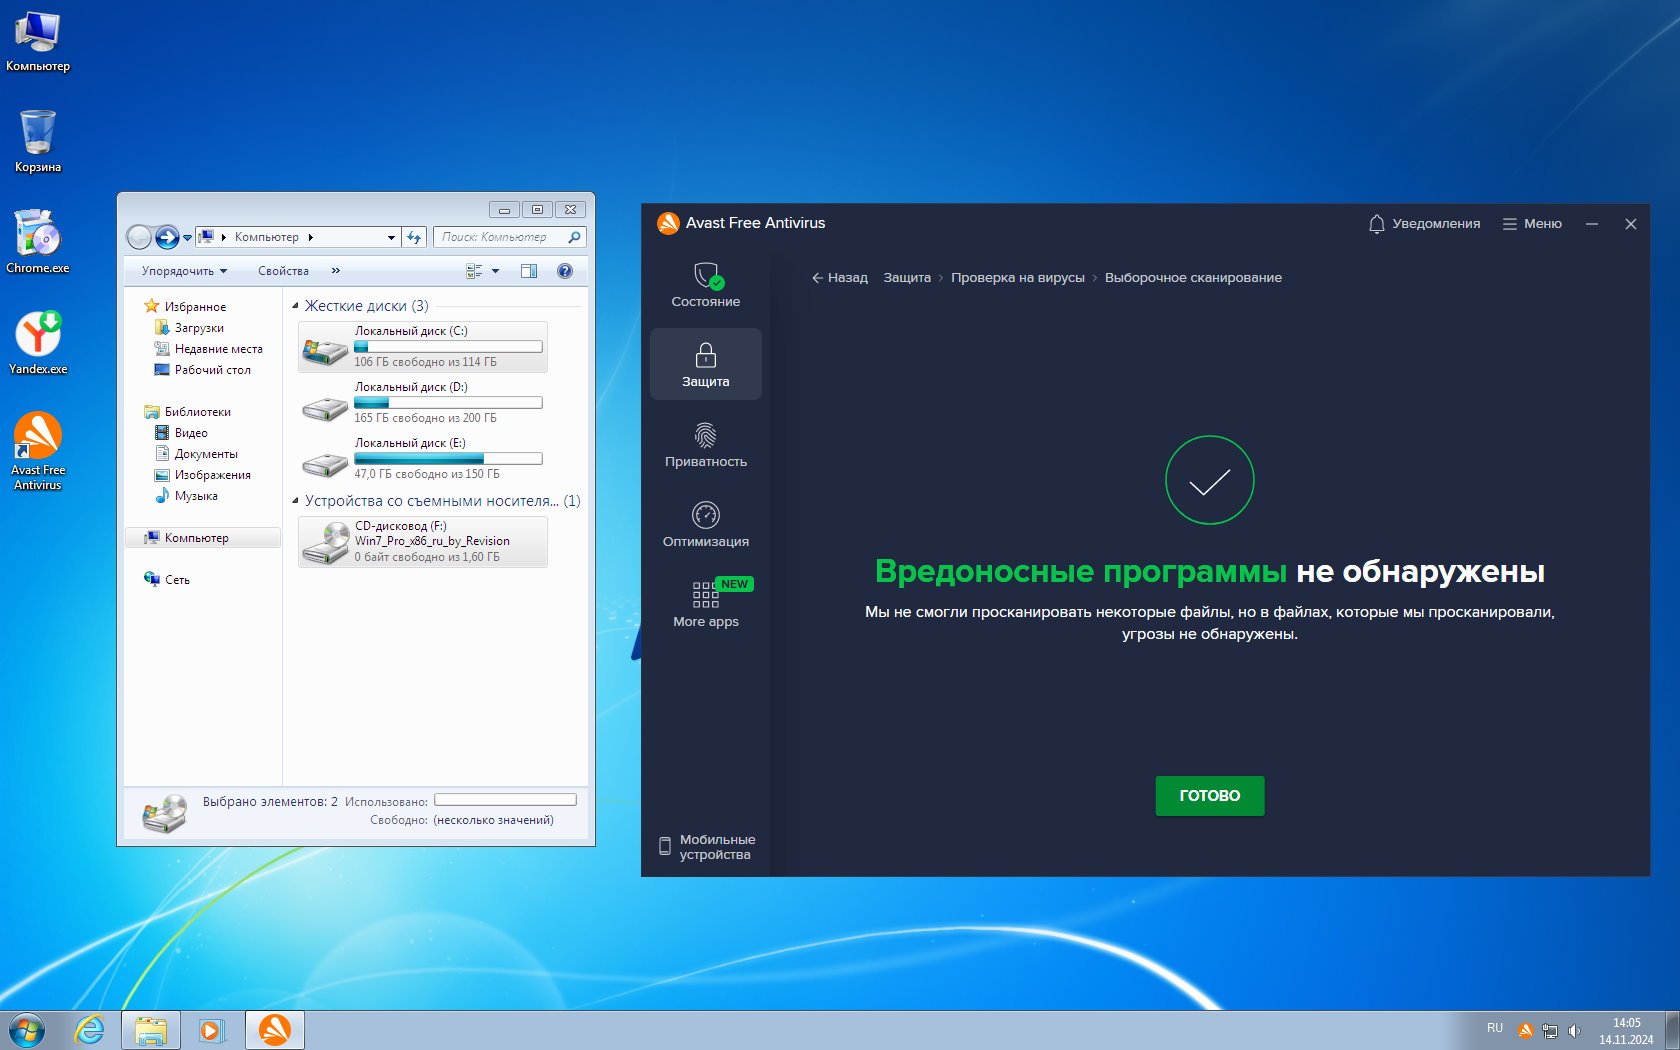Screen dimensions: 1680x1050
Task: Select the Chrome.exe desktop icon
Action: (38, 242)
